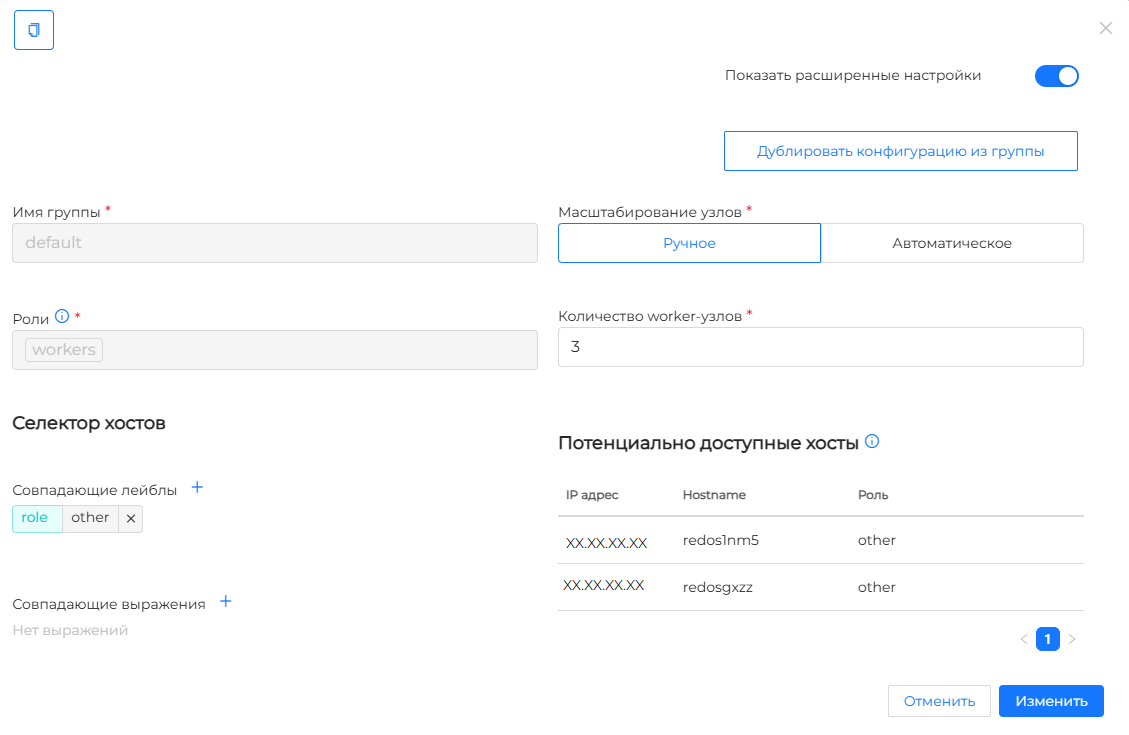Toggle 'Показать расширенные настройки' switch
This screenshot has width=1129, height=735.
[1056, 76]
